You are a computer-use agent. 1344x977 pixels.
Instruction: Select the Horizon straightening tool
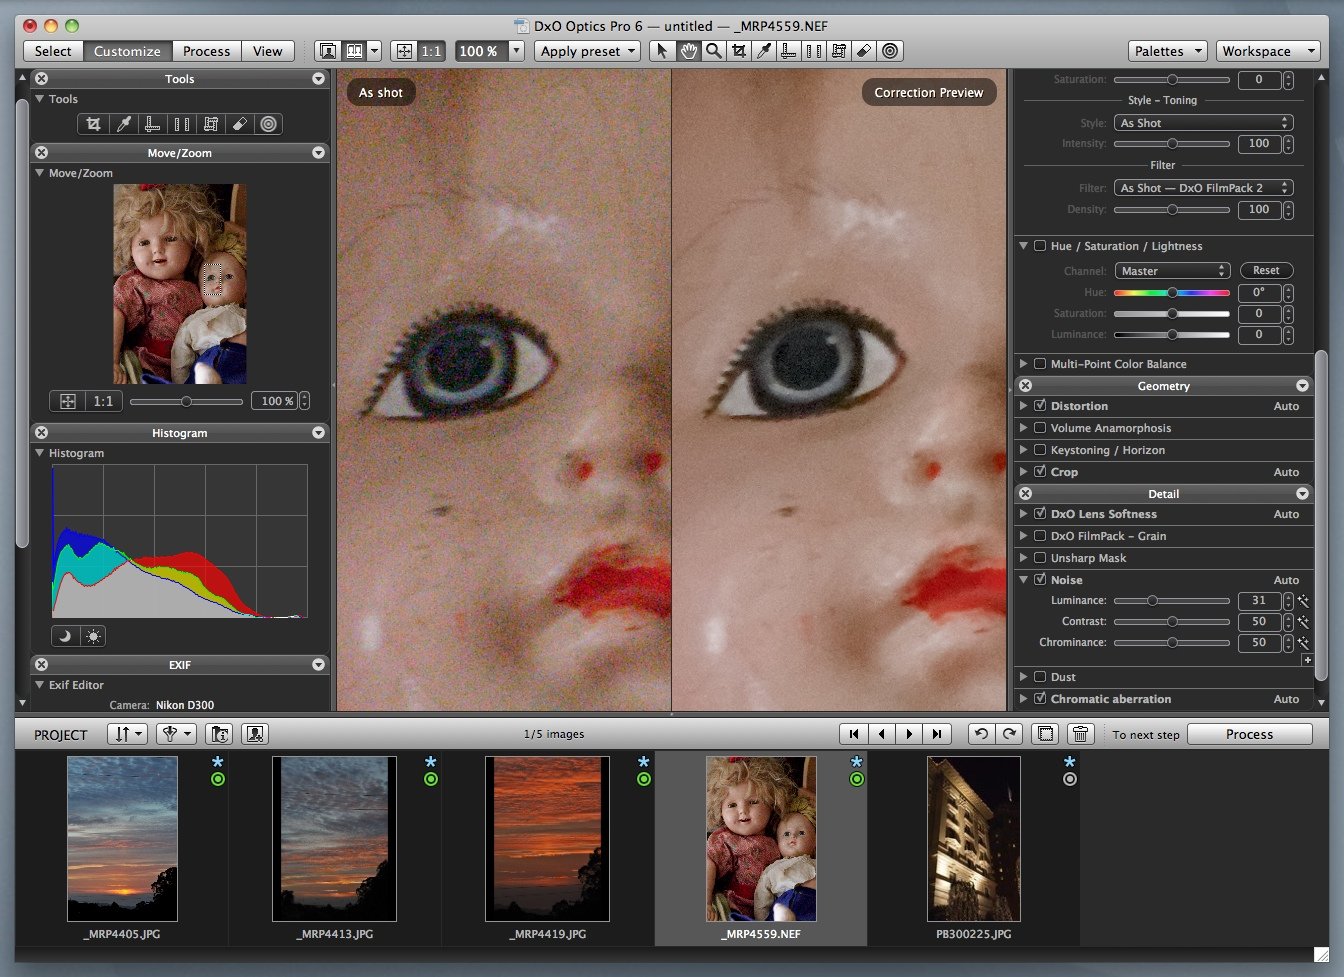(x=151, y=123)
